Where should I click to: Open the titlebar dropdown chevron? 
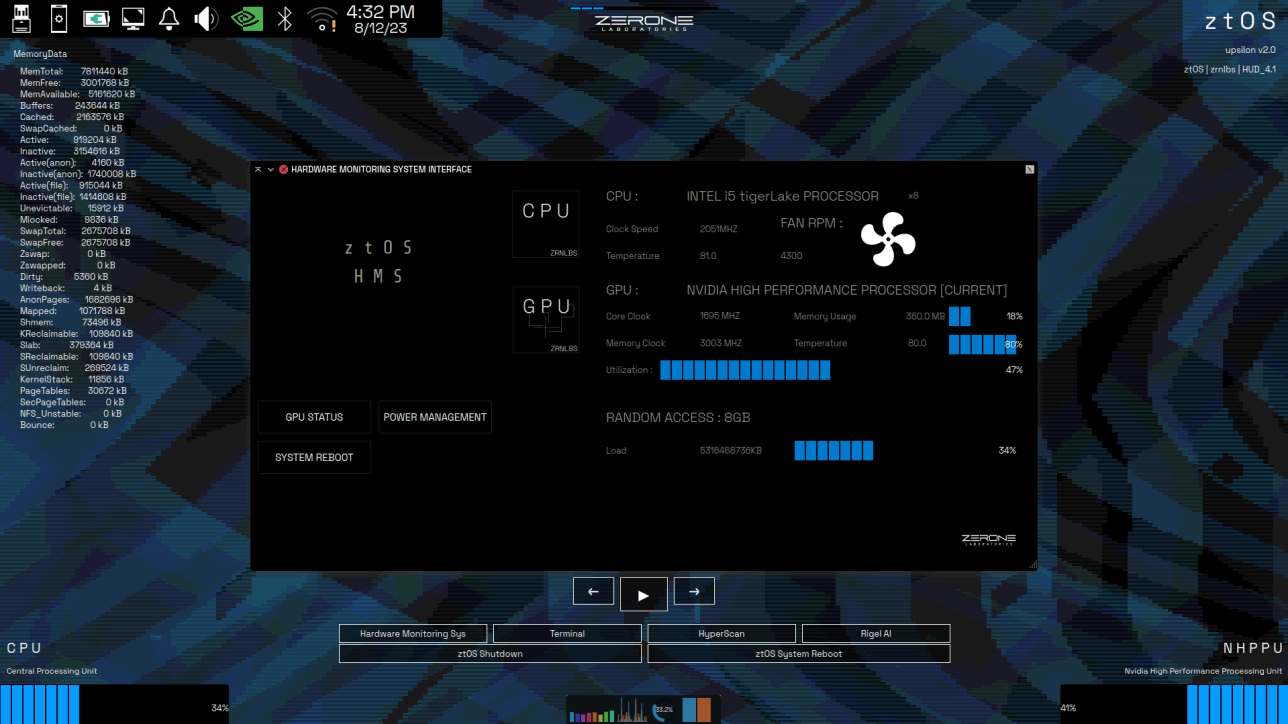[270, 170]
